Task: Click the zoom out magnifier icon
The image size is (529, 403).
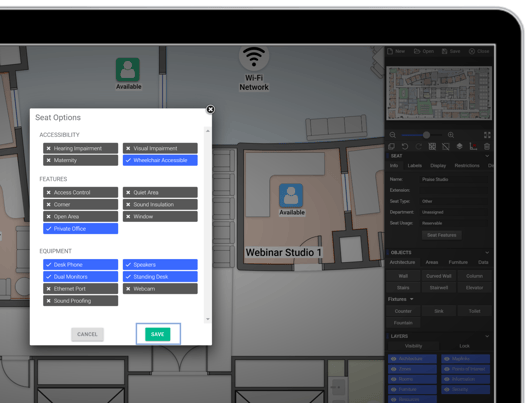Action: [392, 135]
